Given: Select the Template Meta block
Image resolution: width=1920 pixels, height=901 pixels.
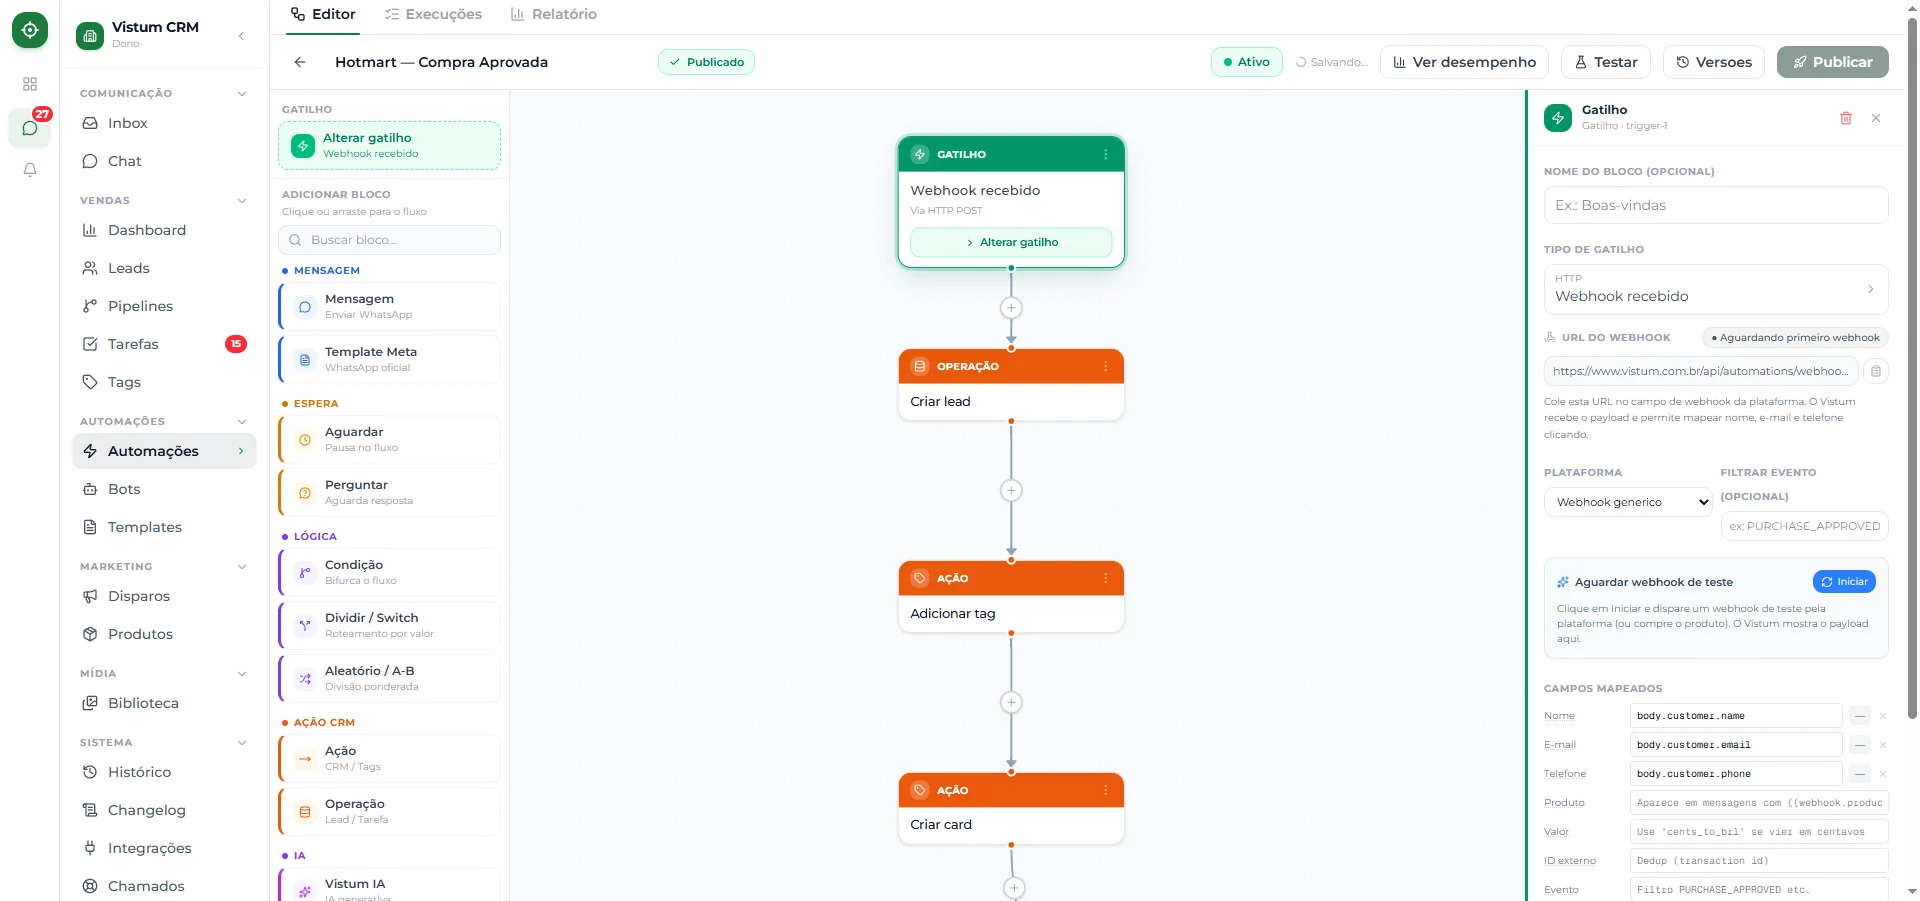Looking at the screenshot, I should click(x=389, y=359).
